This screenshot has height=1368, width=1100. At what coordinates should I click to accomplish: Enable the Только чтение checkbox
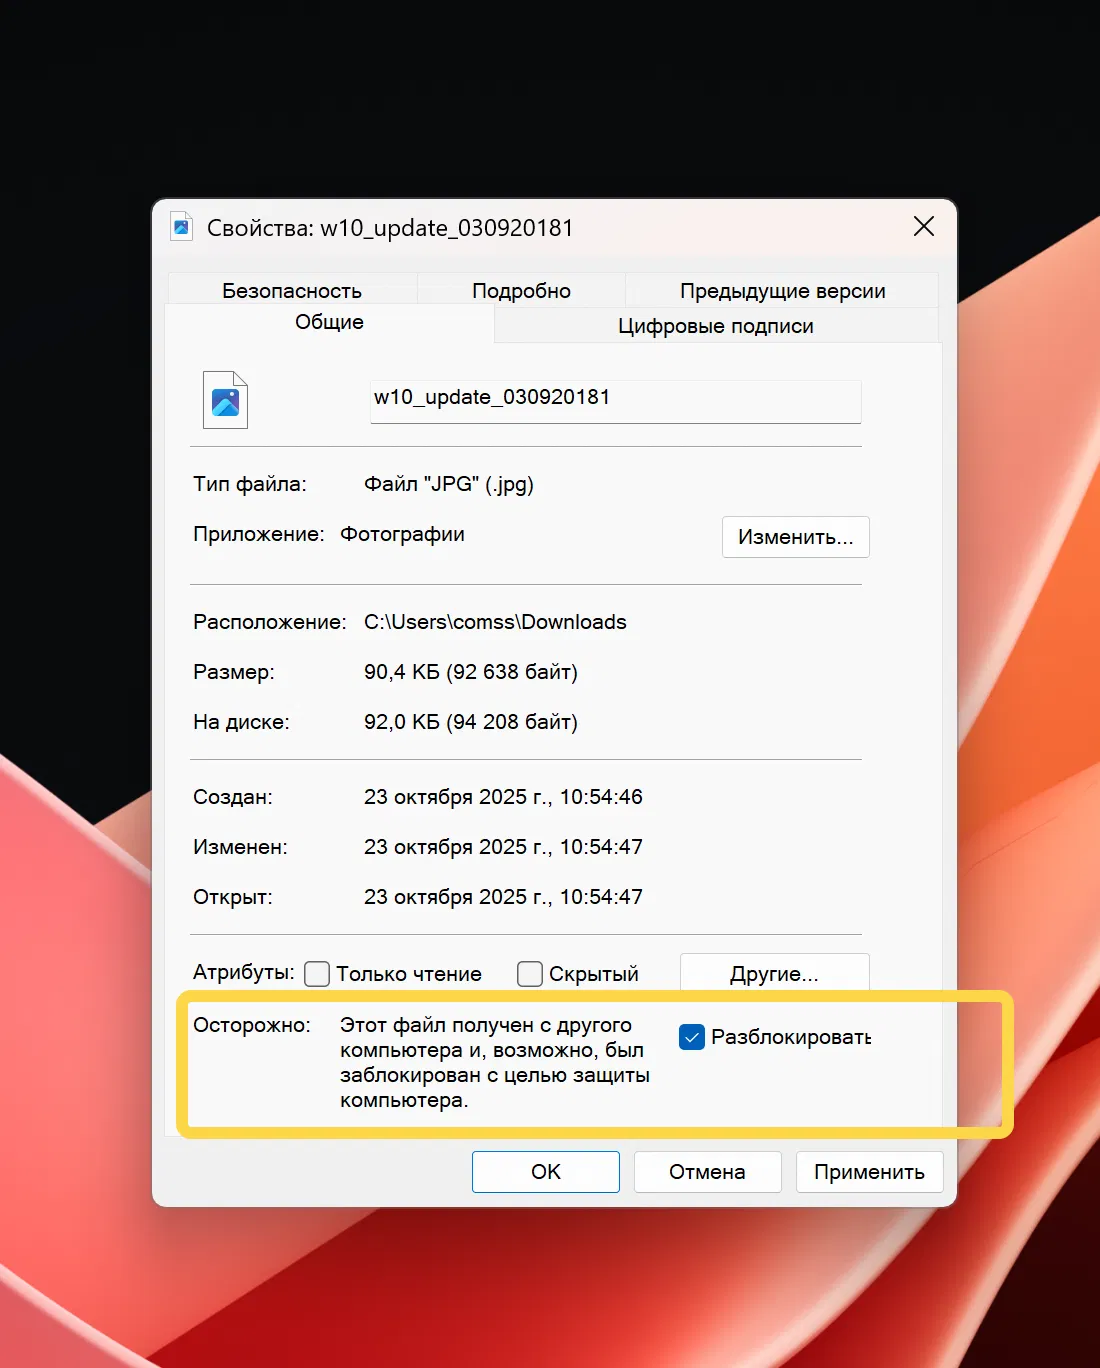[x=317, y=974]
